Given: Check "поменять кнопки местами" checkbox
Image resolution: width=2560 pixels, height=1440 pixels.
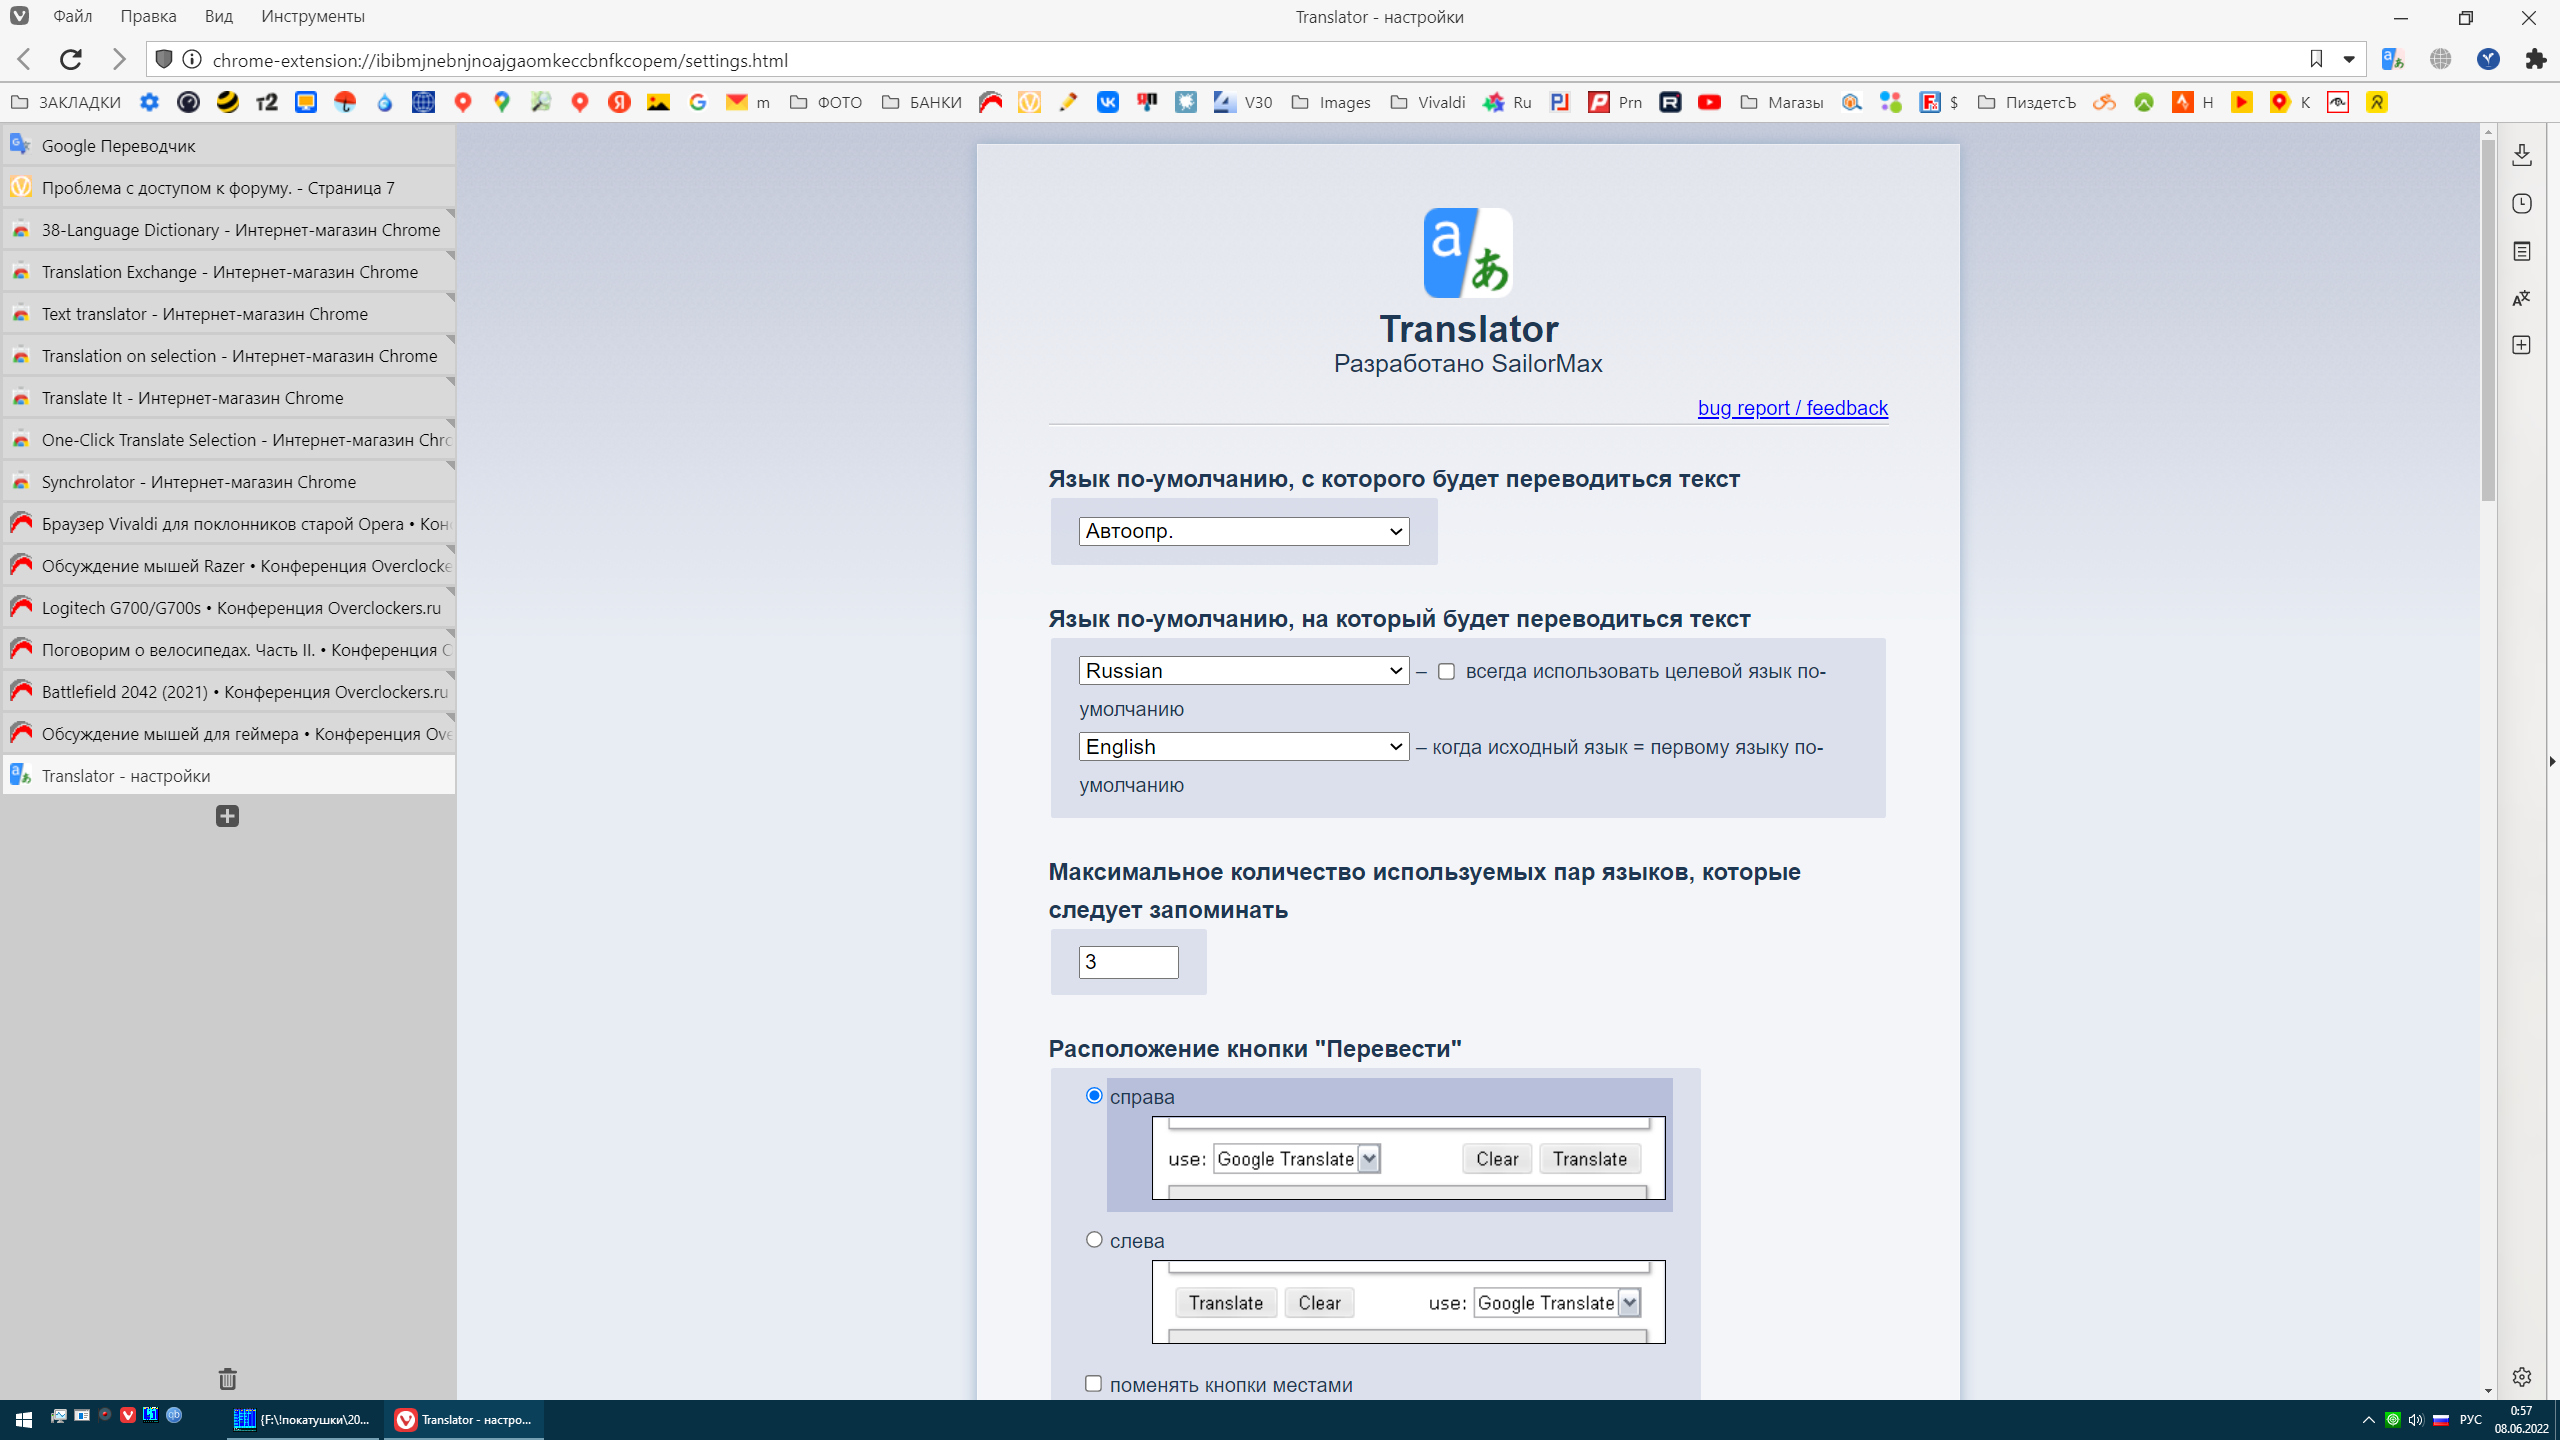Looking at the screenshot, I should pyautogui.click(x=1094, y=1384).
